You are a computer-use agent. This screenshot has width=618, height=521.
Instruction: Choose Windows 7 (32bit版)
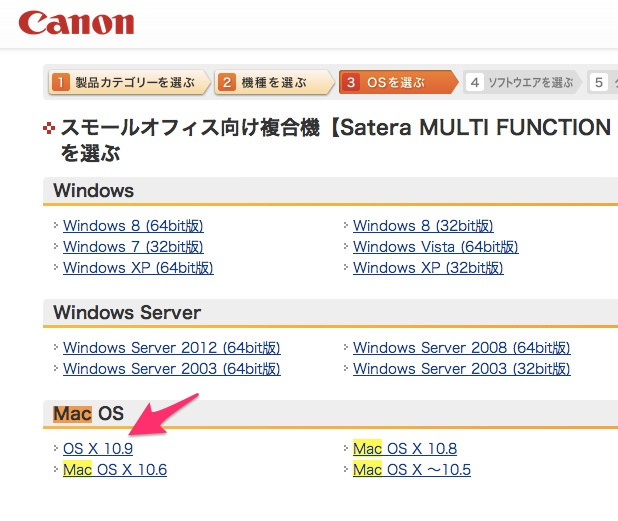[133, 247]
